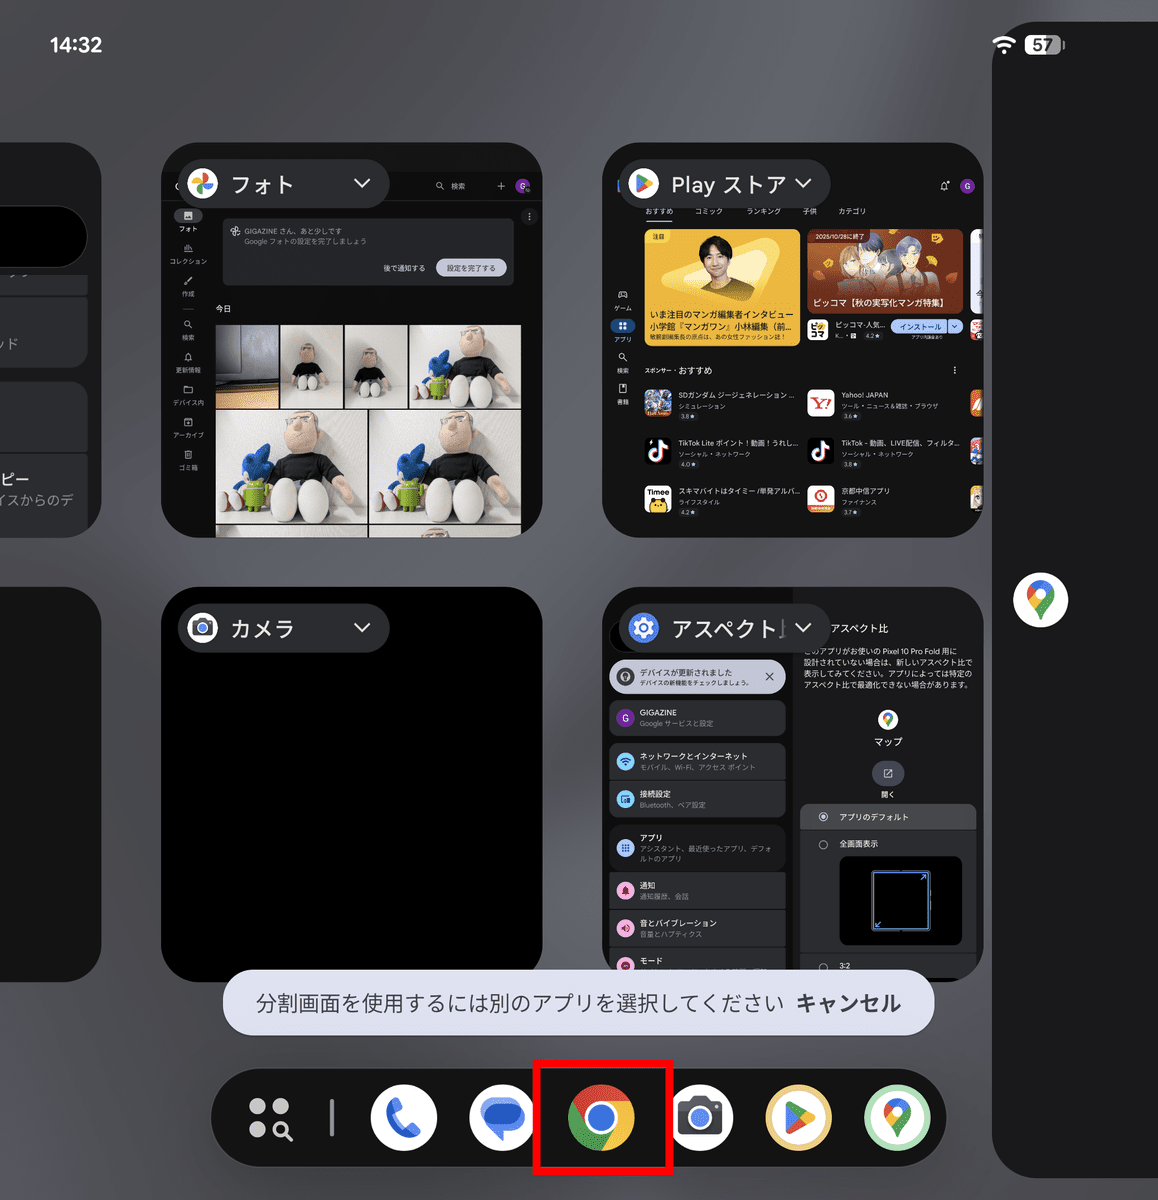Screen dimensions: 1158x1200
Task: Expand the Play ストア card dropdown chevron
Action: pyautogui.click(x=803, y=184)
